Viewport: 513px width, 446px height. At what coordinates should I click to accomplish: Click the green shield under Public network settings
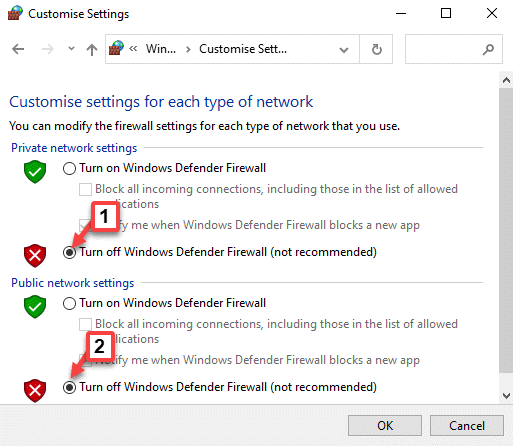35,307
